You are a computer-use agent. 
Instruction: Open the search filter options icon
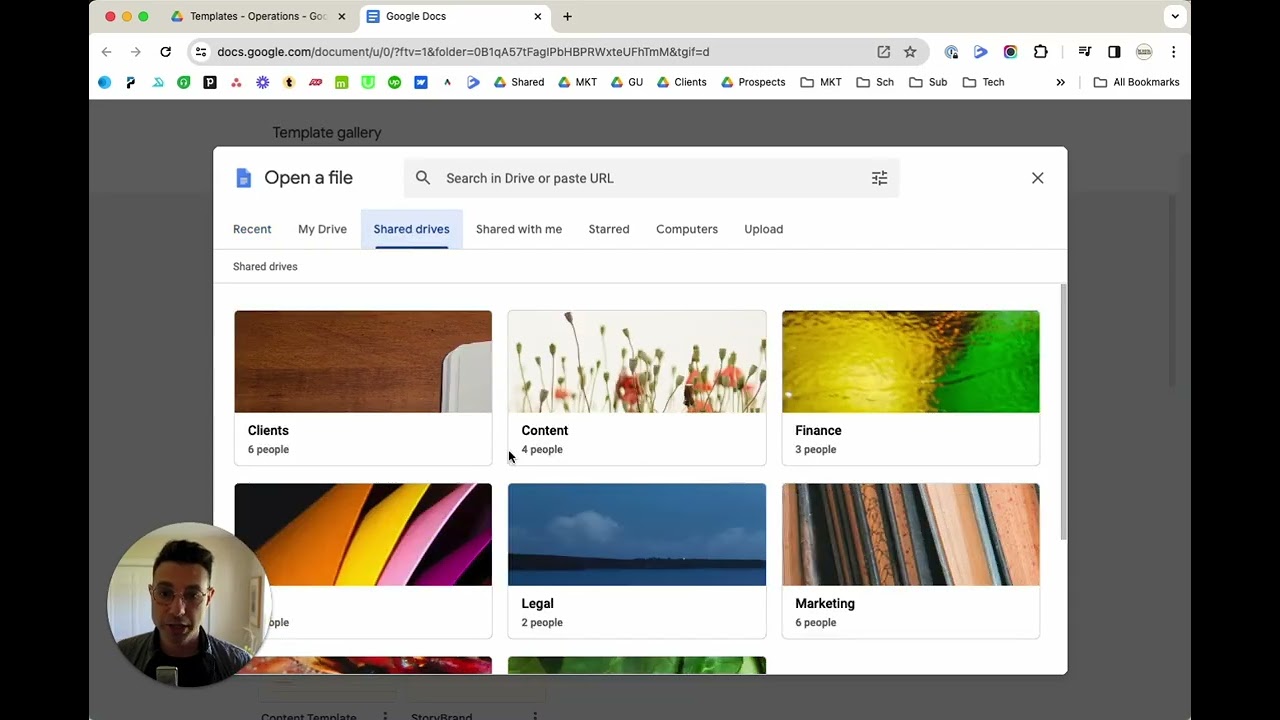point(879,178)
